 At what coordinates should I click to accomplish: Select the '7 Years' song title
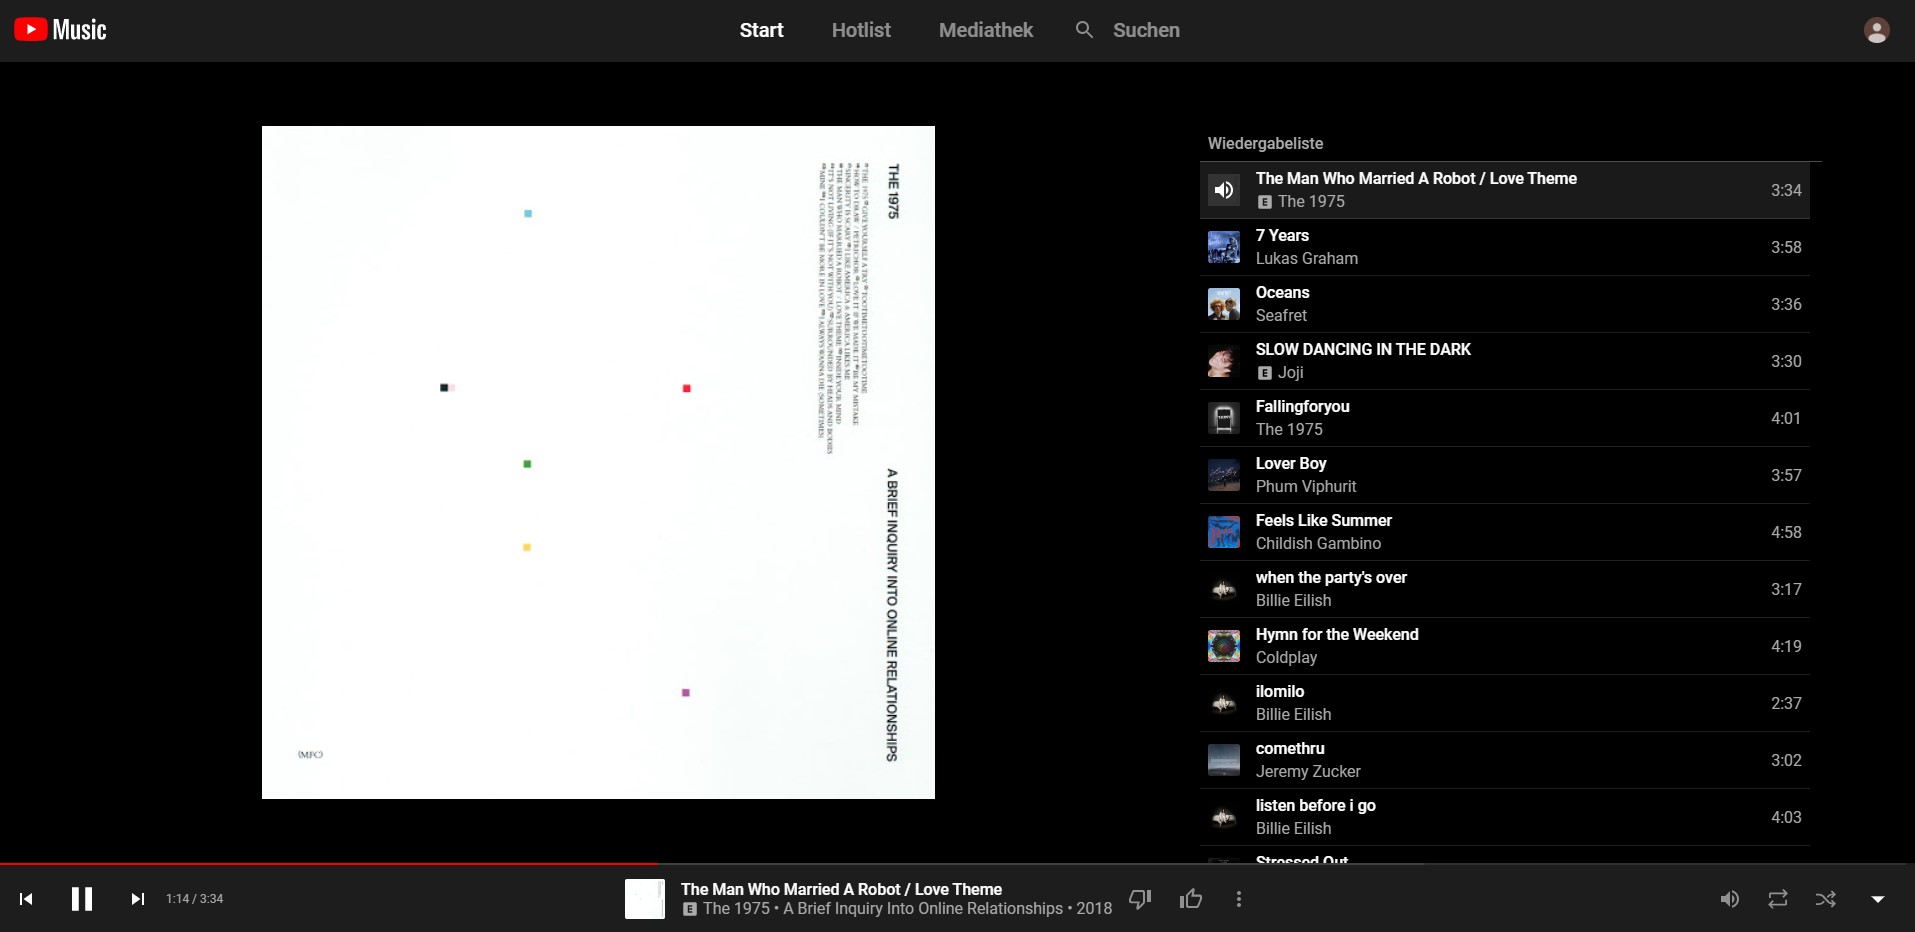point(1282,235)
